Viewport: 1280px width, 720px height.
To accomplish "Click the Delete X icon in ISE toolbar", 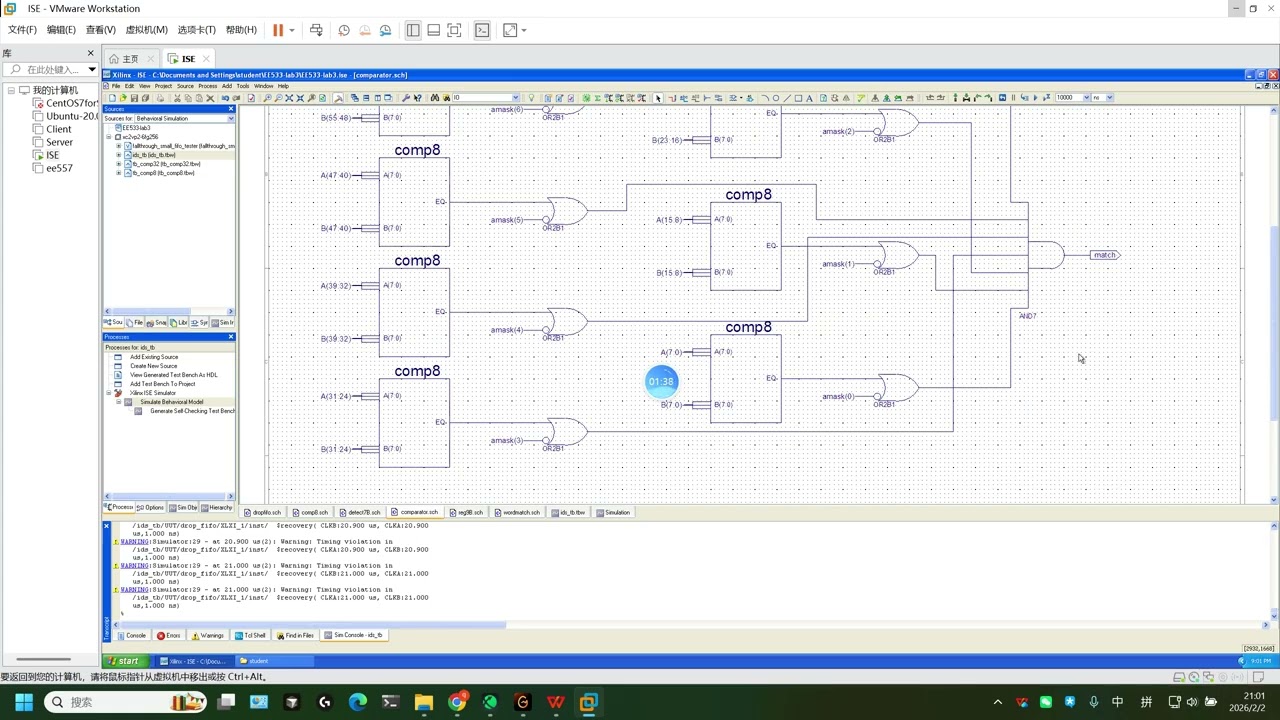I will pyautogui.click(x=210, y=98).
